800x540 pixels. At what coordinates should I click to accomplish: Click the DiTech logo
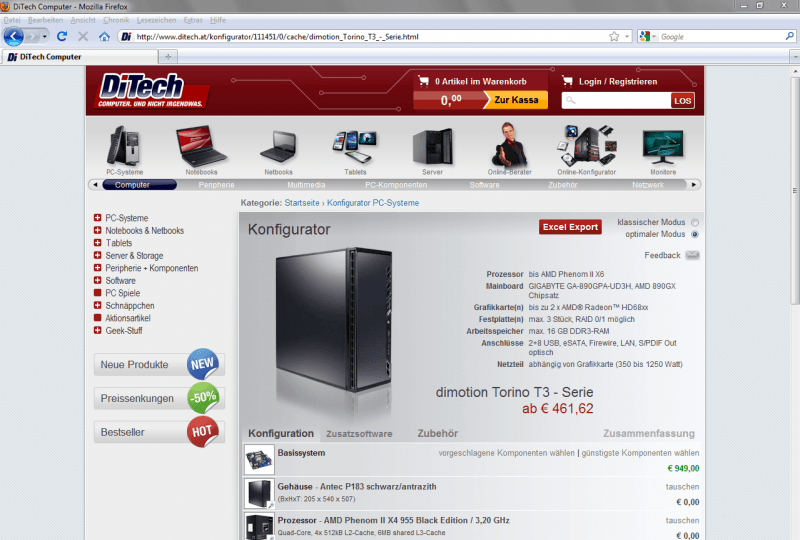pos(152,90)
